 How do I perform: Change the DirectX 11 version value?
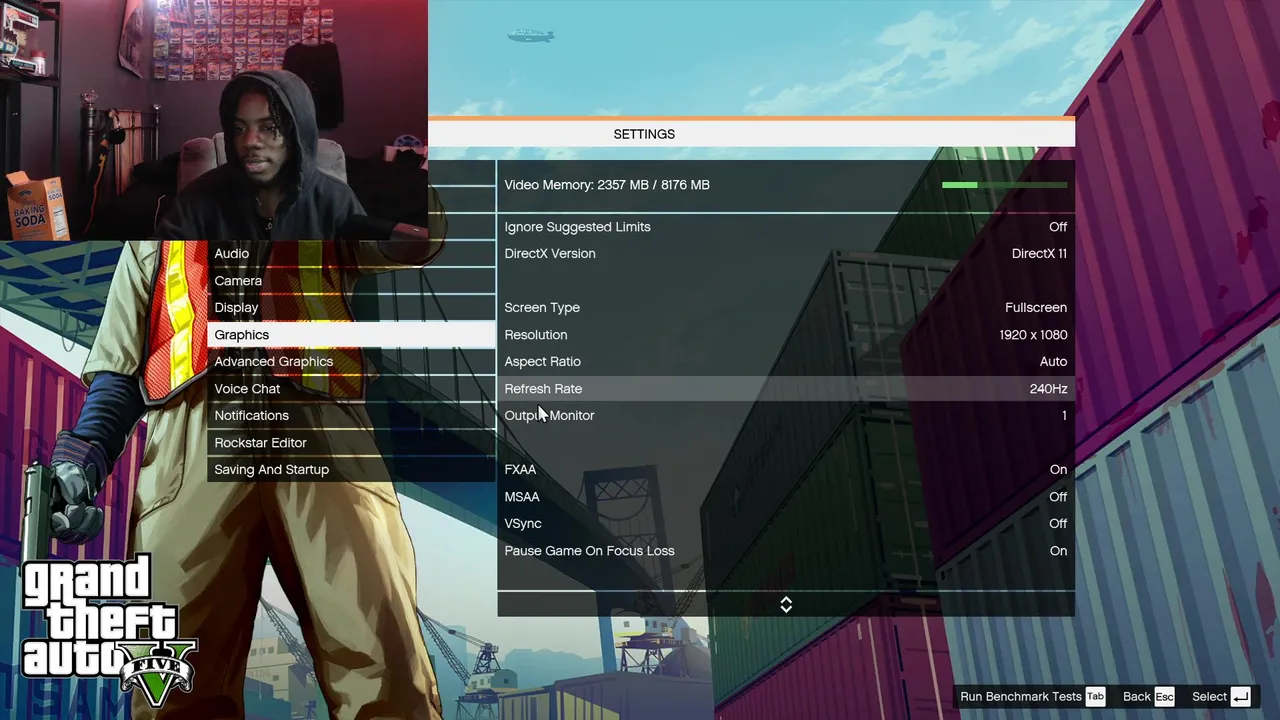(1039, 254)
